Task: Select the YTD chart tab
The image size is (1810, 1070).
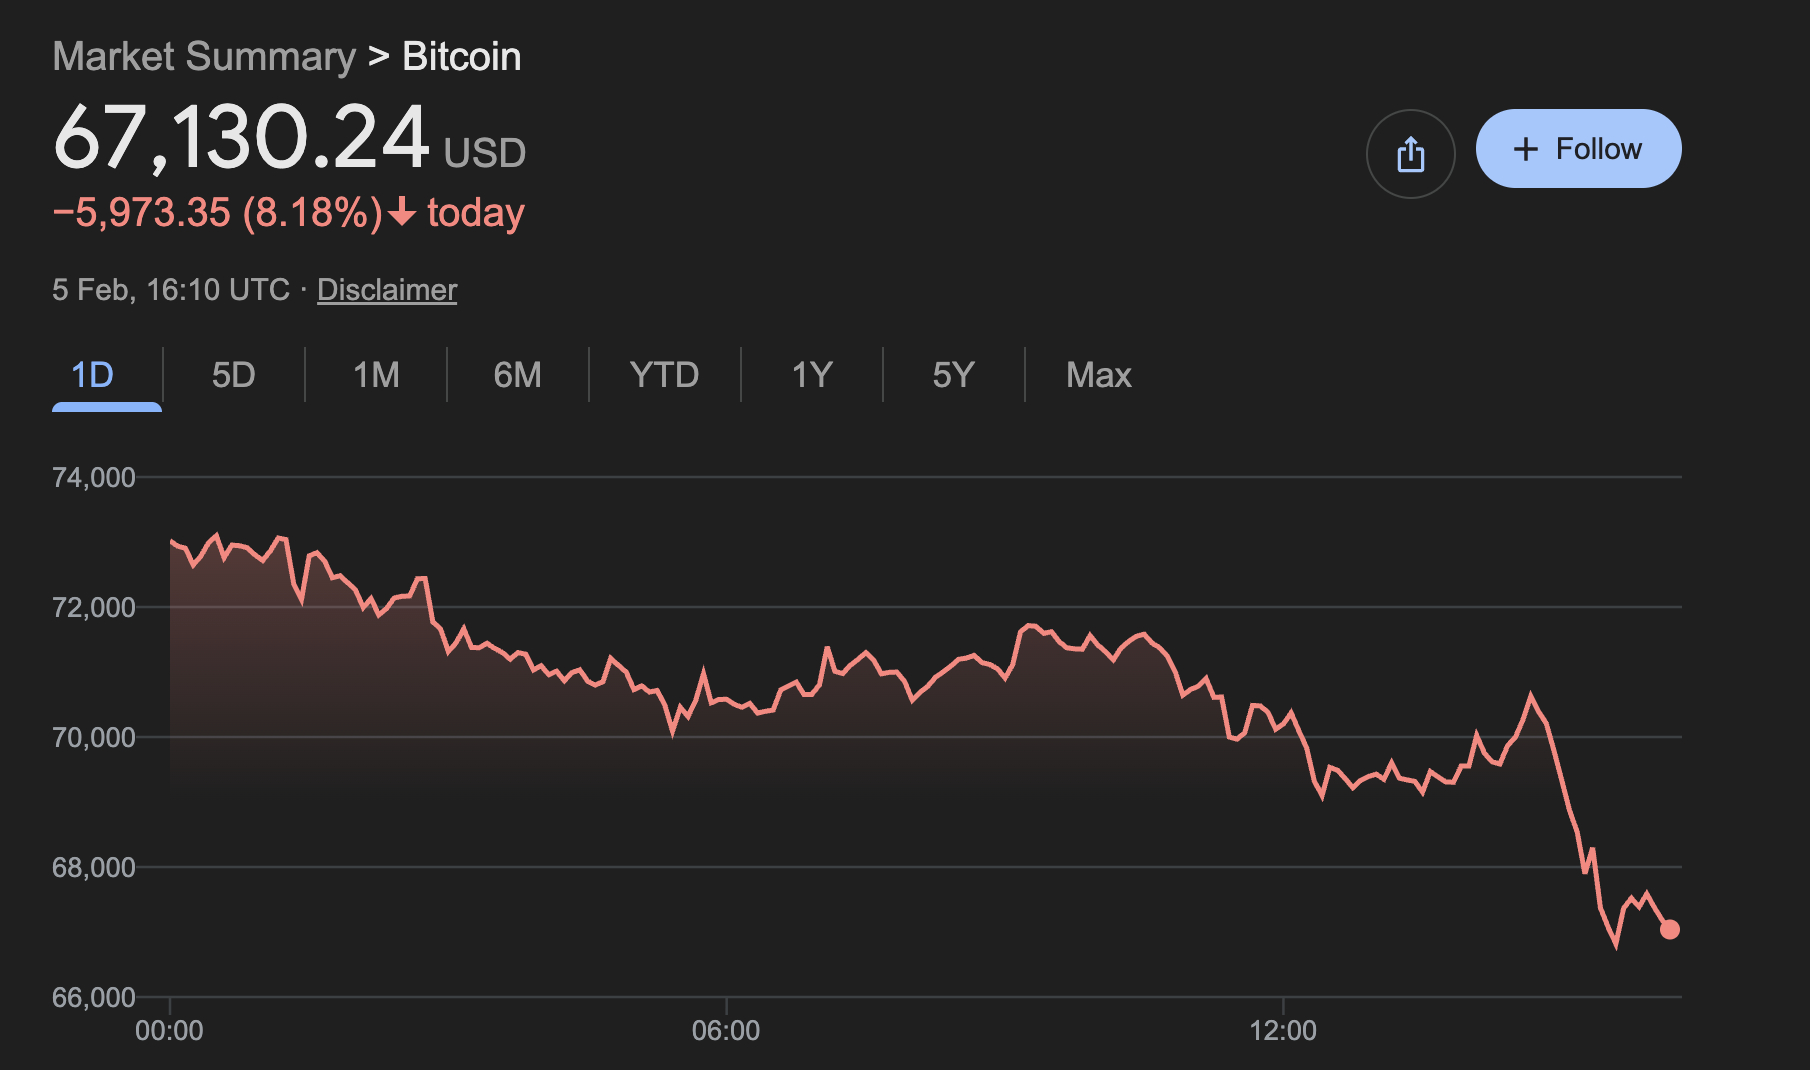Action: pyautogui.click(x=664, y=375)
